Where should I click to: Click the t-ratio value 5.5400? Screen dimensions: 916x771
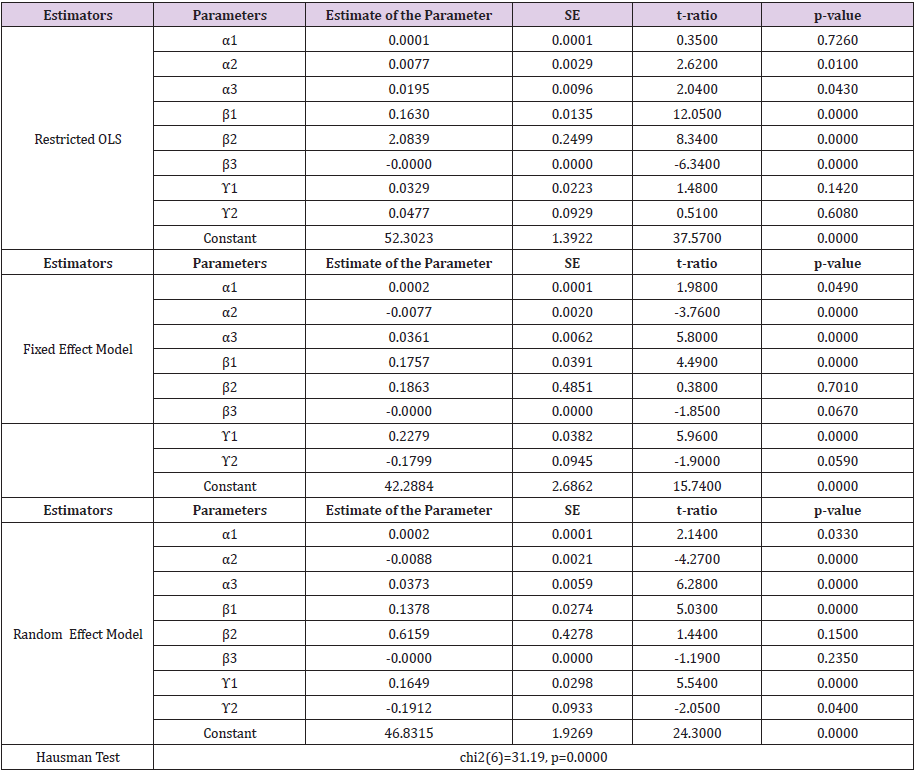[x=697, y=683]
